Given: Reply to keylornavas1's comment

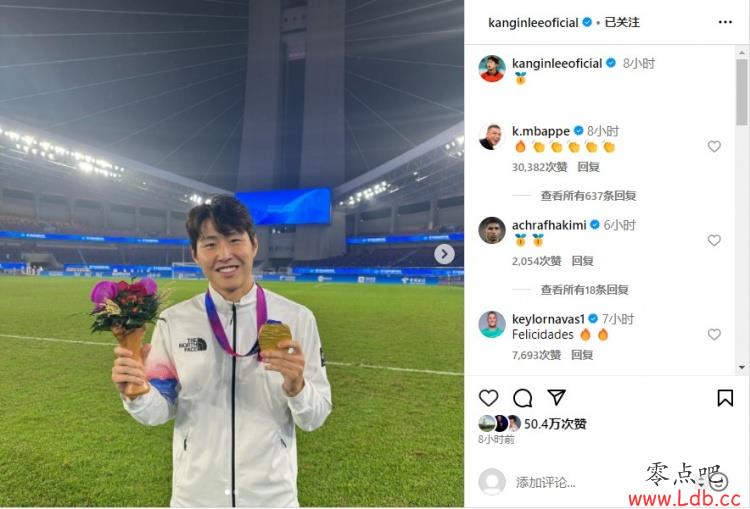Looking at the screenshot, I should [x=582, y=355].
